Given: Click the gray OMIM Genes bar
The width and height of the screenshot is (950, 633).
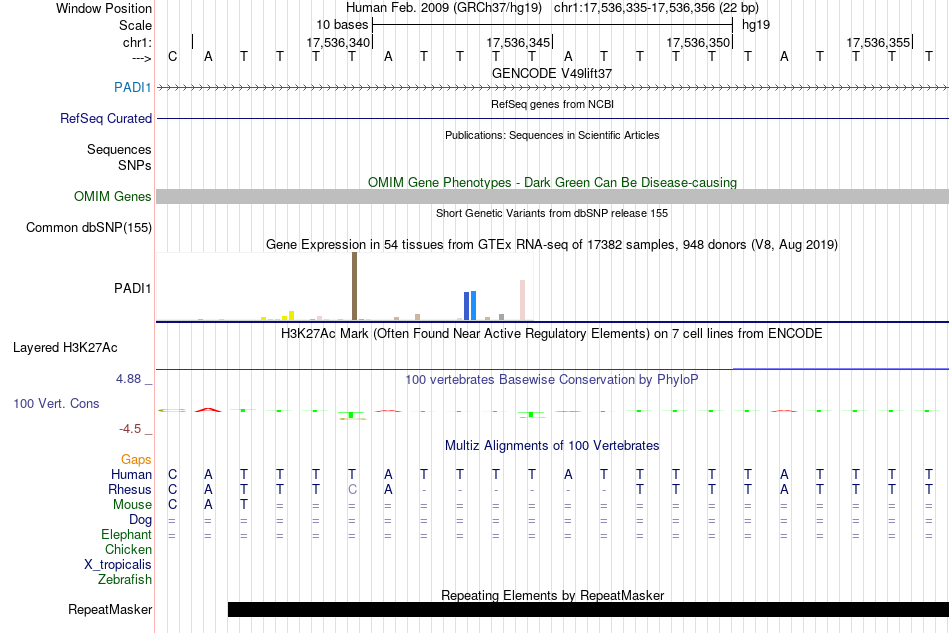Looking at the screenshot, I should coord(552,196).
